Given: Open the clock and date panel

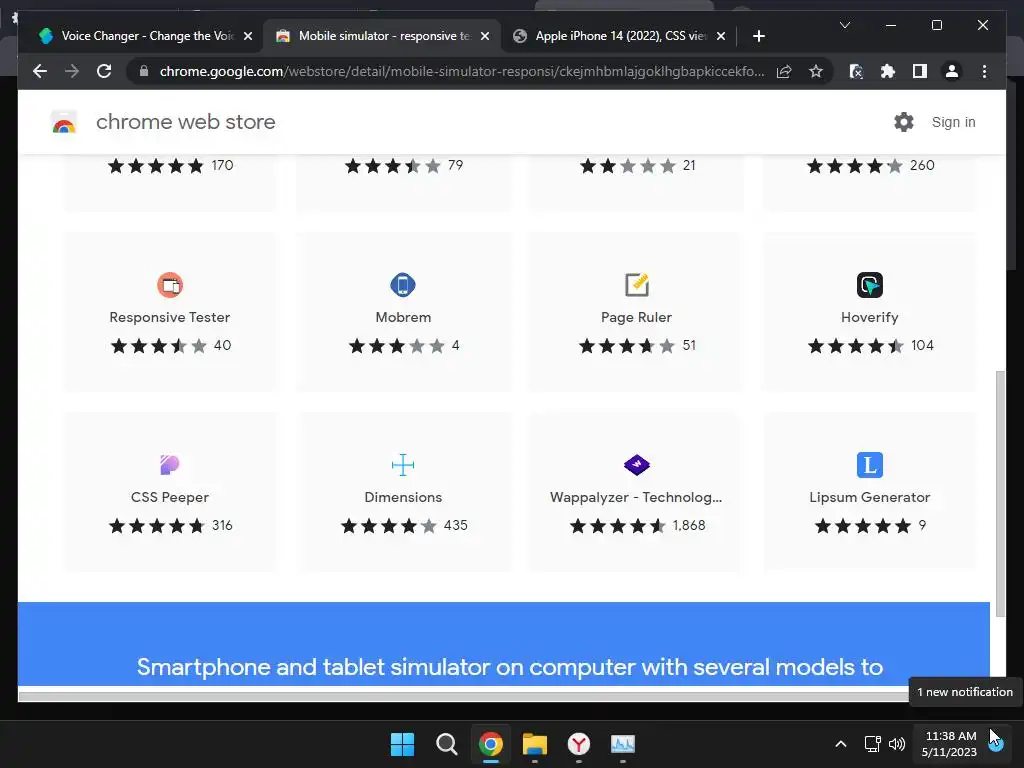Looking at the screenshot, I should [x=950, y=744].
